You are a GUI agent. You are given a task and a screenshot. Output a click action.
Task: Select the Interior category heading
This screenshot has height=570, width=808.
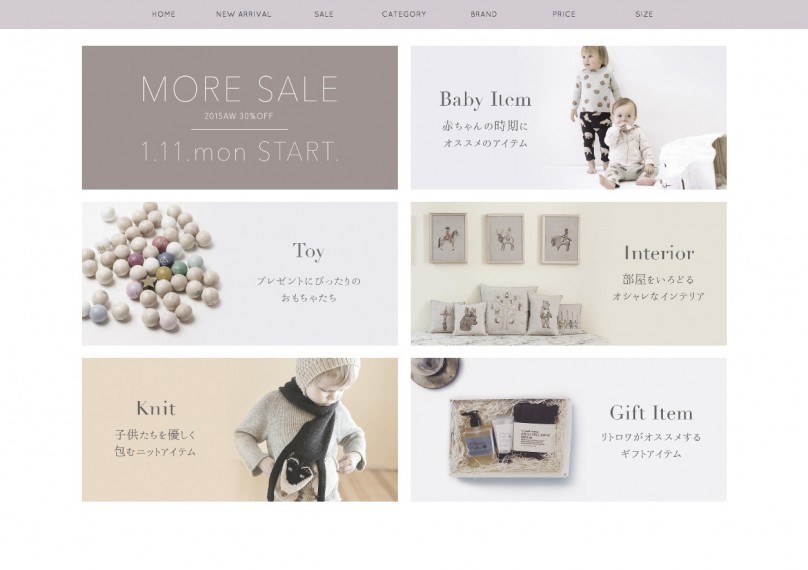tap(659, 253)
